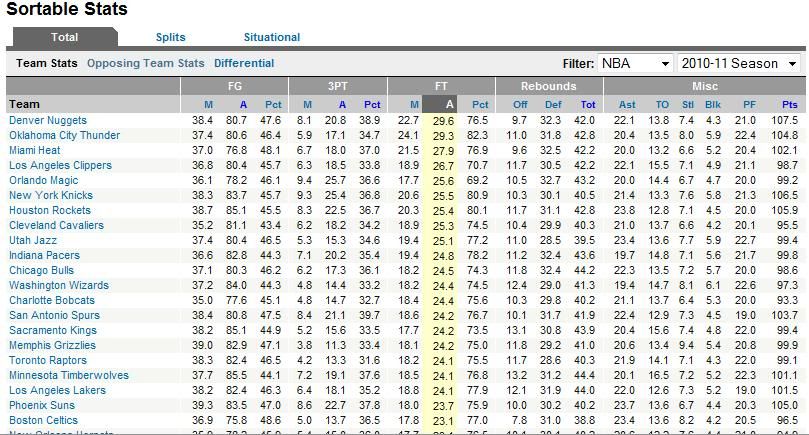This screenshot has height=435, width=809.
Task: Open Houston Rockets team link
Action: point(50,210)
